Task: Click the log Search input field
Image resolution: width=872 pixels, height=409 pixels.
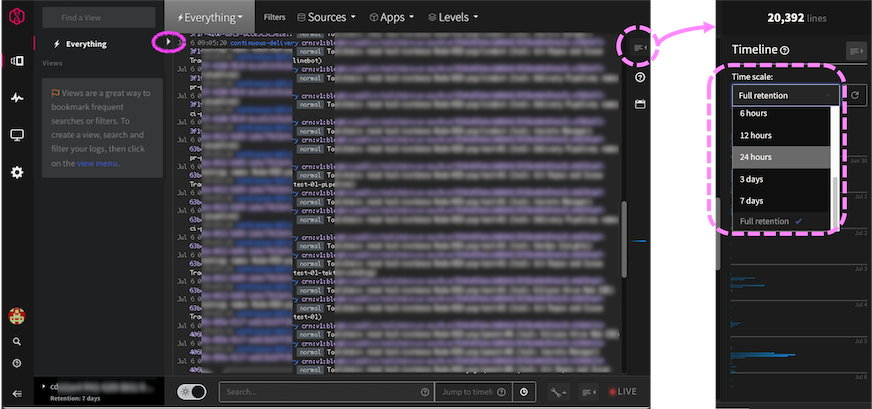Action: coord(326,392)
